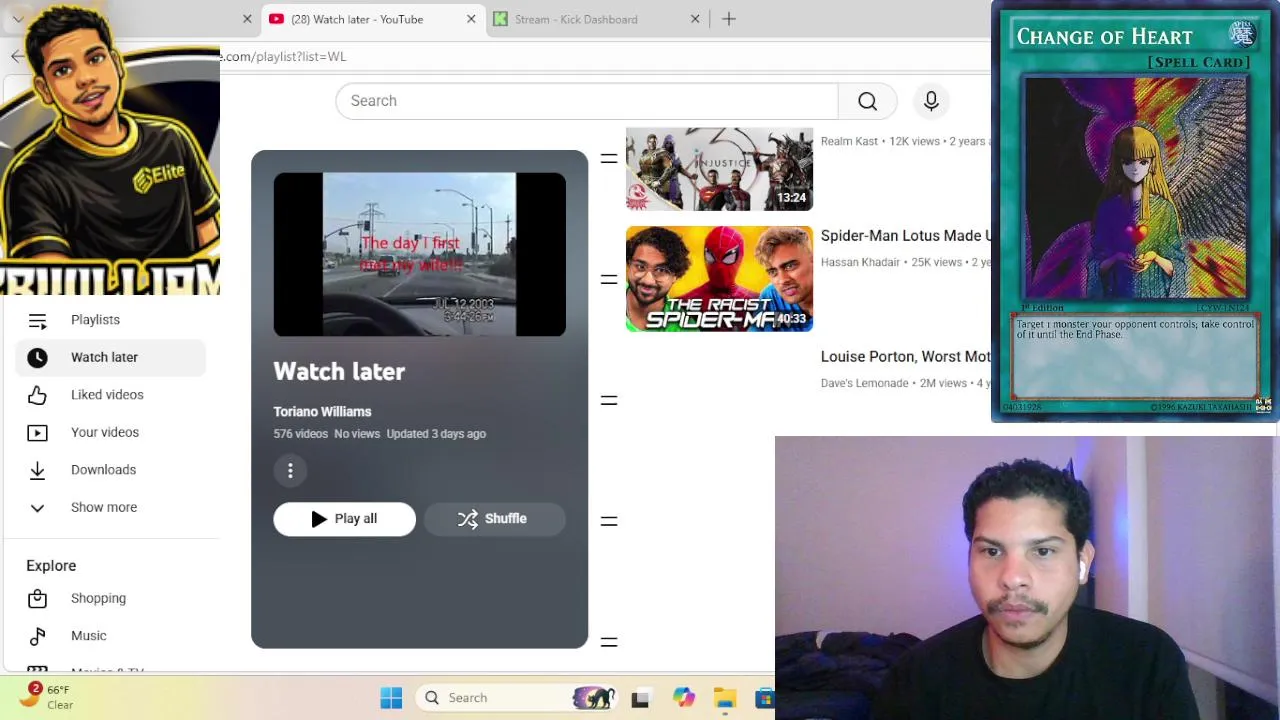
Task: Open Microsoft Store from the taskbar
Action: pos(765,698)
